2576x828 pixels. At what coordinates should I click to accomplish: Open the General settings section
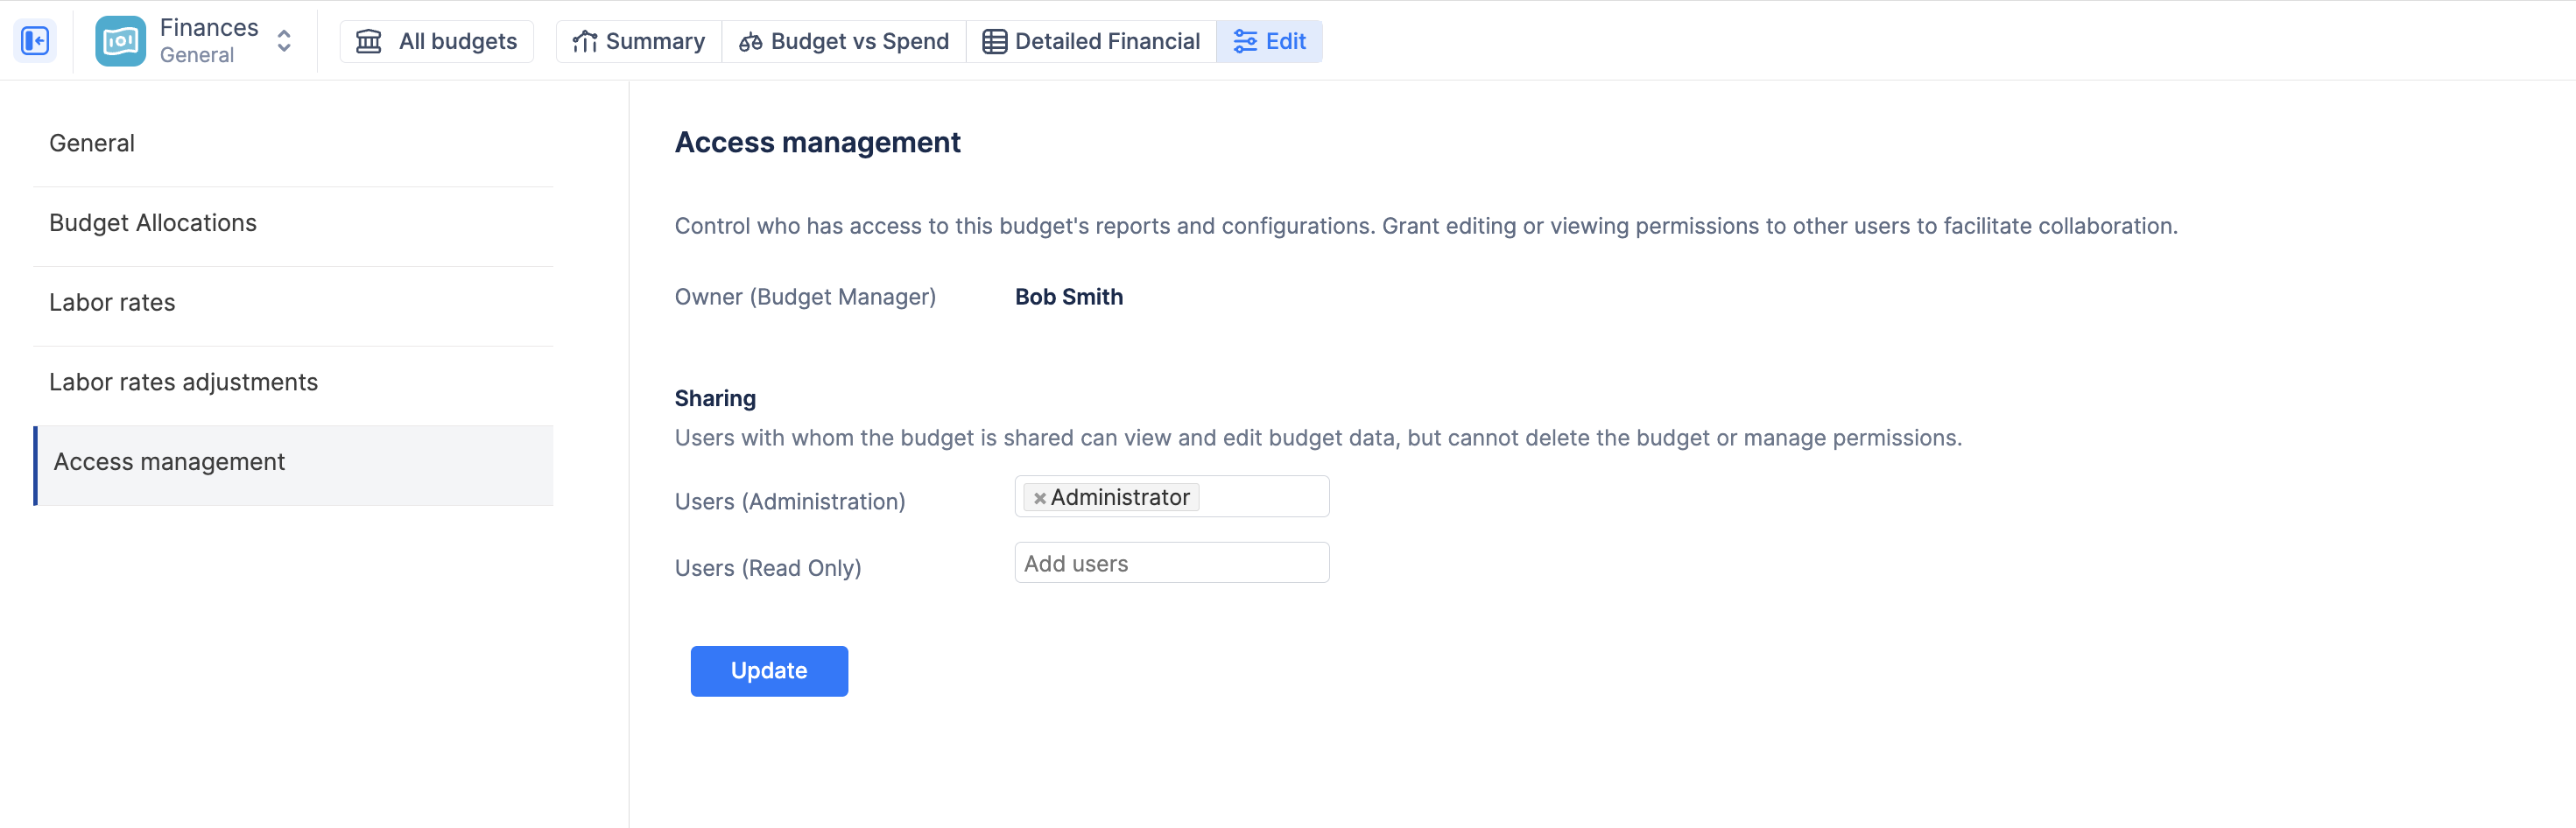pyautogui.click(x=92, y=143)
